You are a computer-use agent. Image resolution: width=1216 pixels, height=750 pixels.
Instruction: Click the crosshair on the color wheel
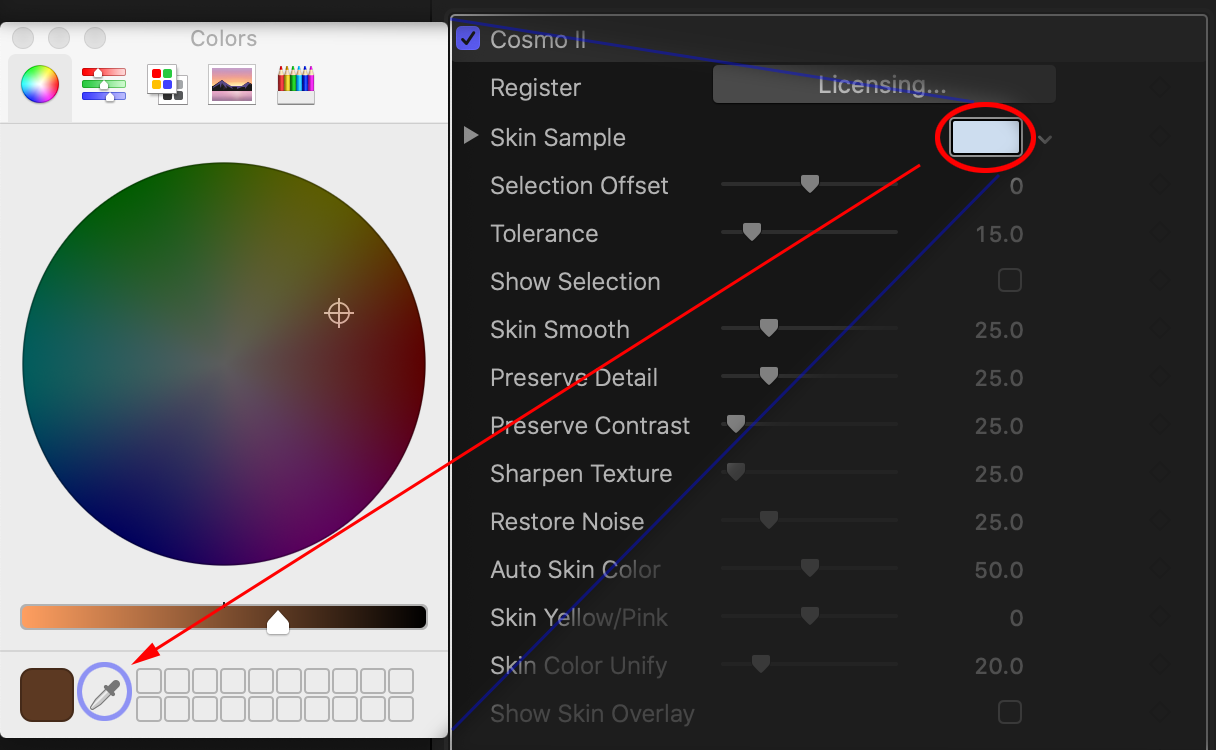339,313
